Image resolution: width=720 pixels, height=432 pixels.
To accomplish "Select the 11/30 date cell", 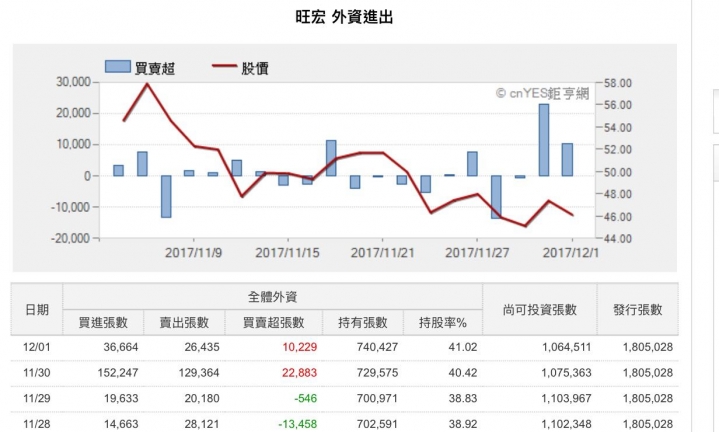I will point(36,373).
